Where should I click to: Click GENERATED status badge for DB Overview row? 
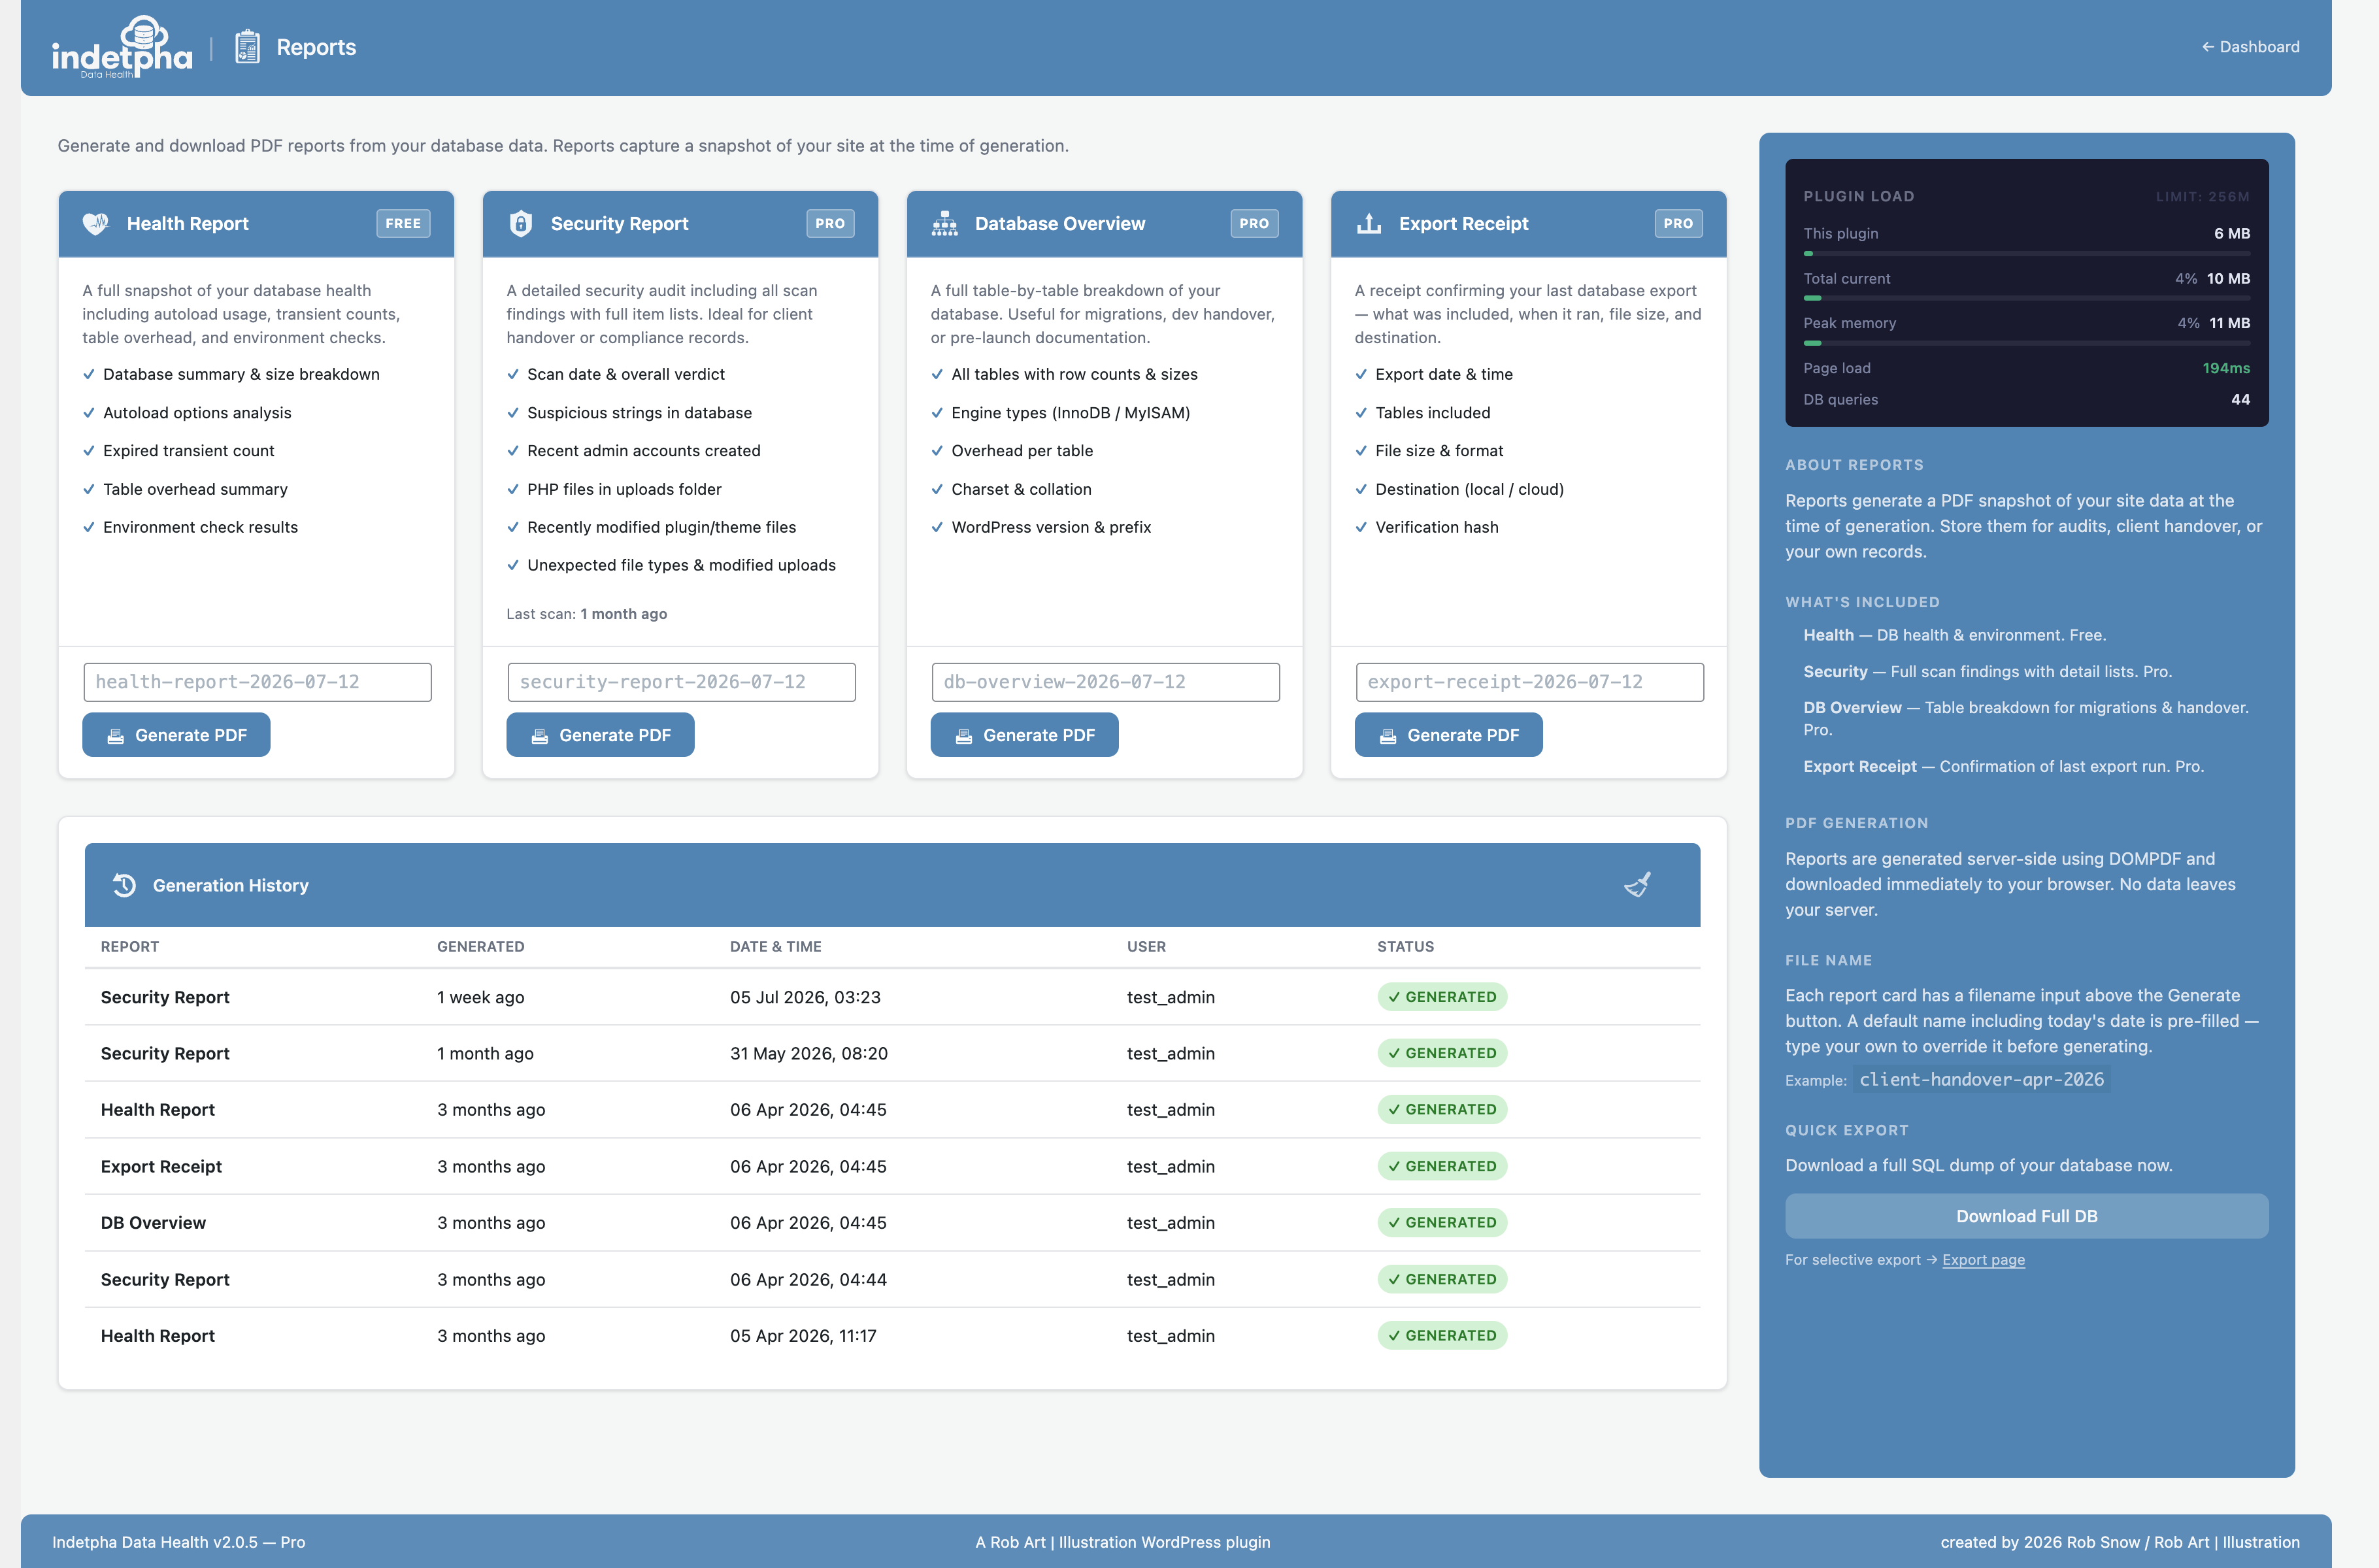click(x=1442, y=1222)
